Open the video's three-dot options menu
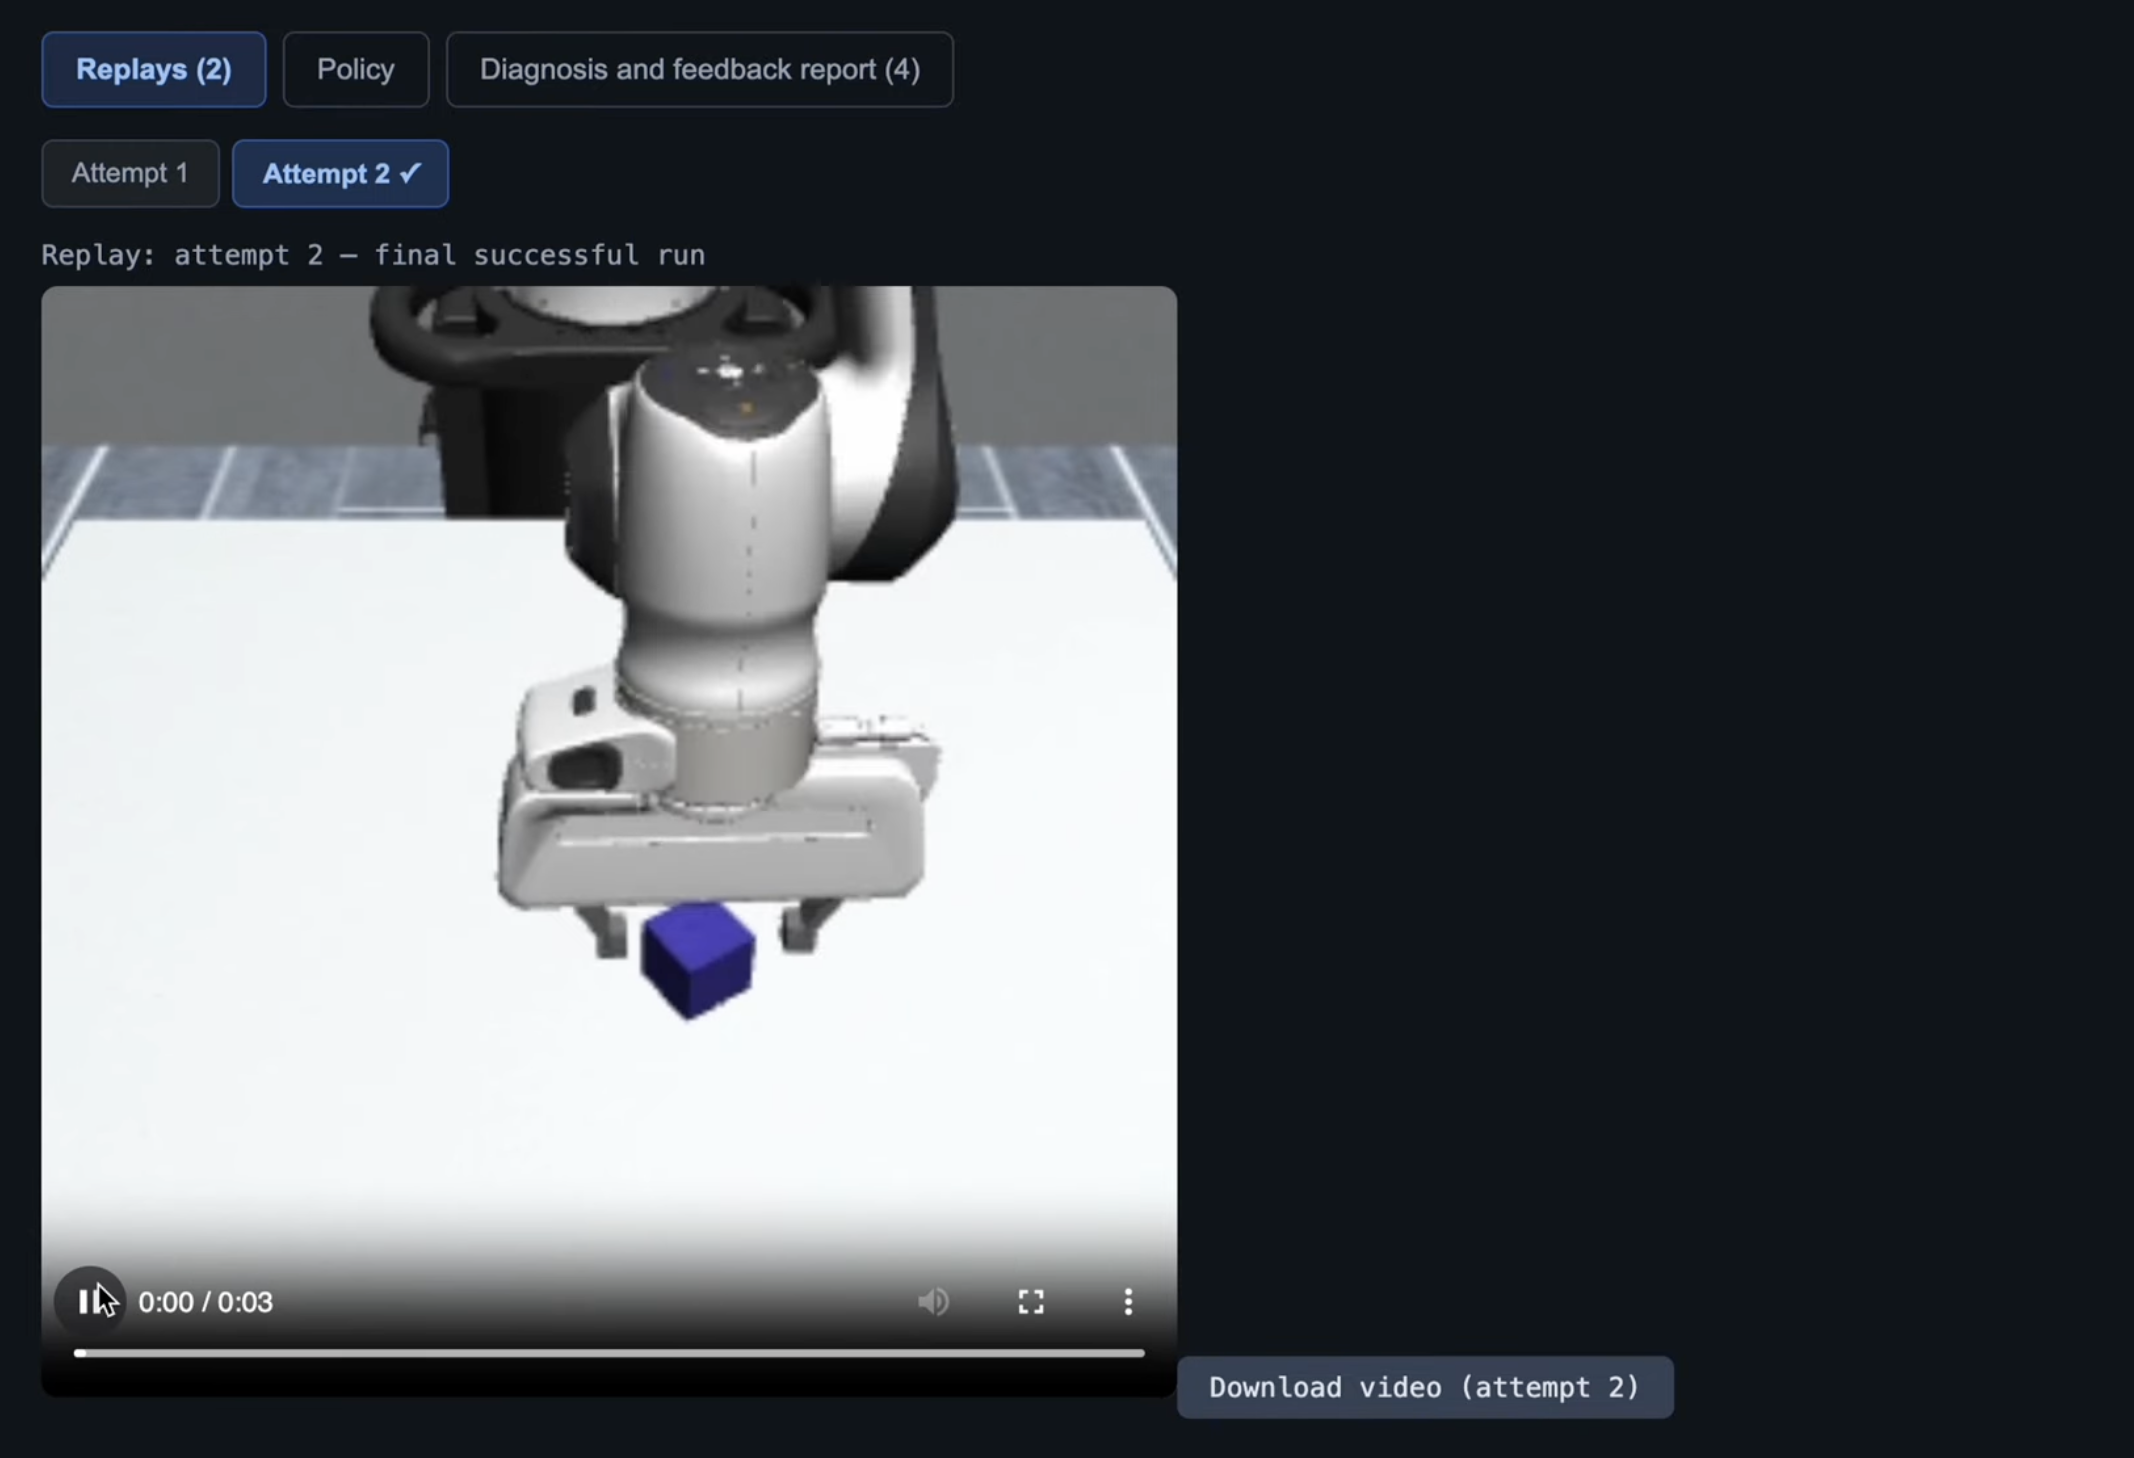 click(1128, 1301)
